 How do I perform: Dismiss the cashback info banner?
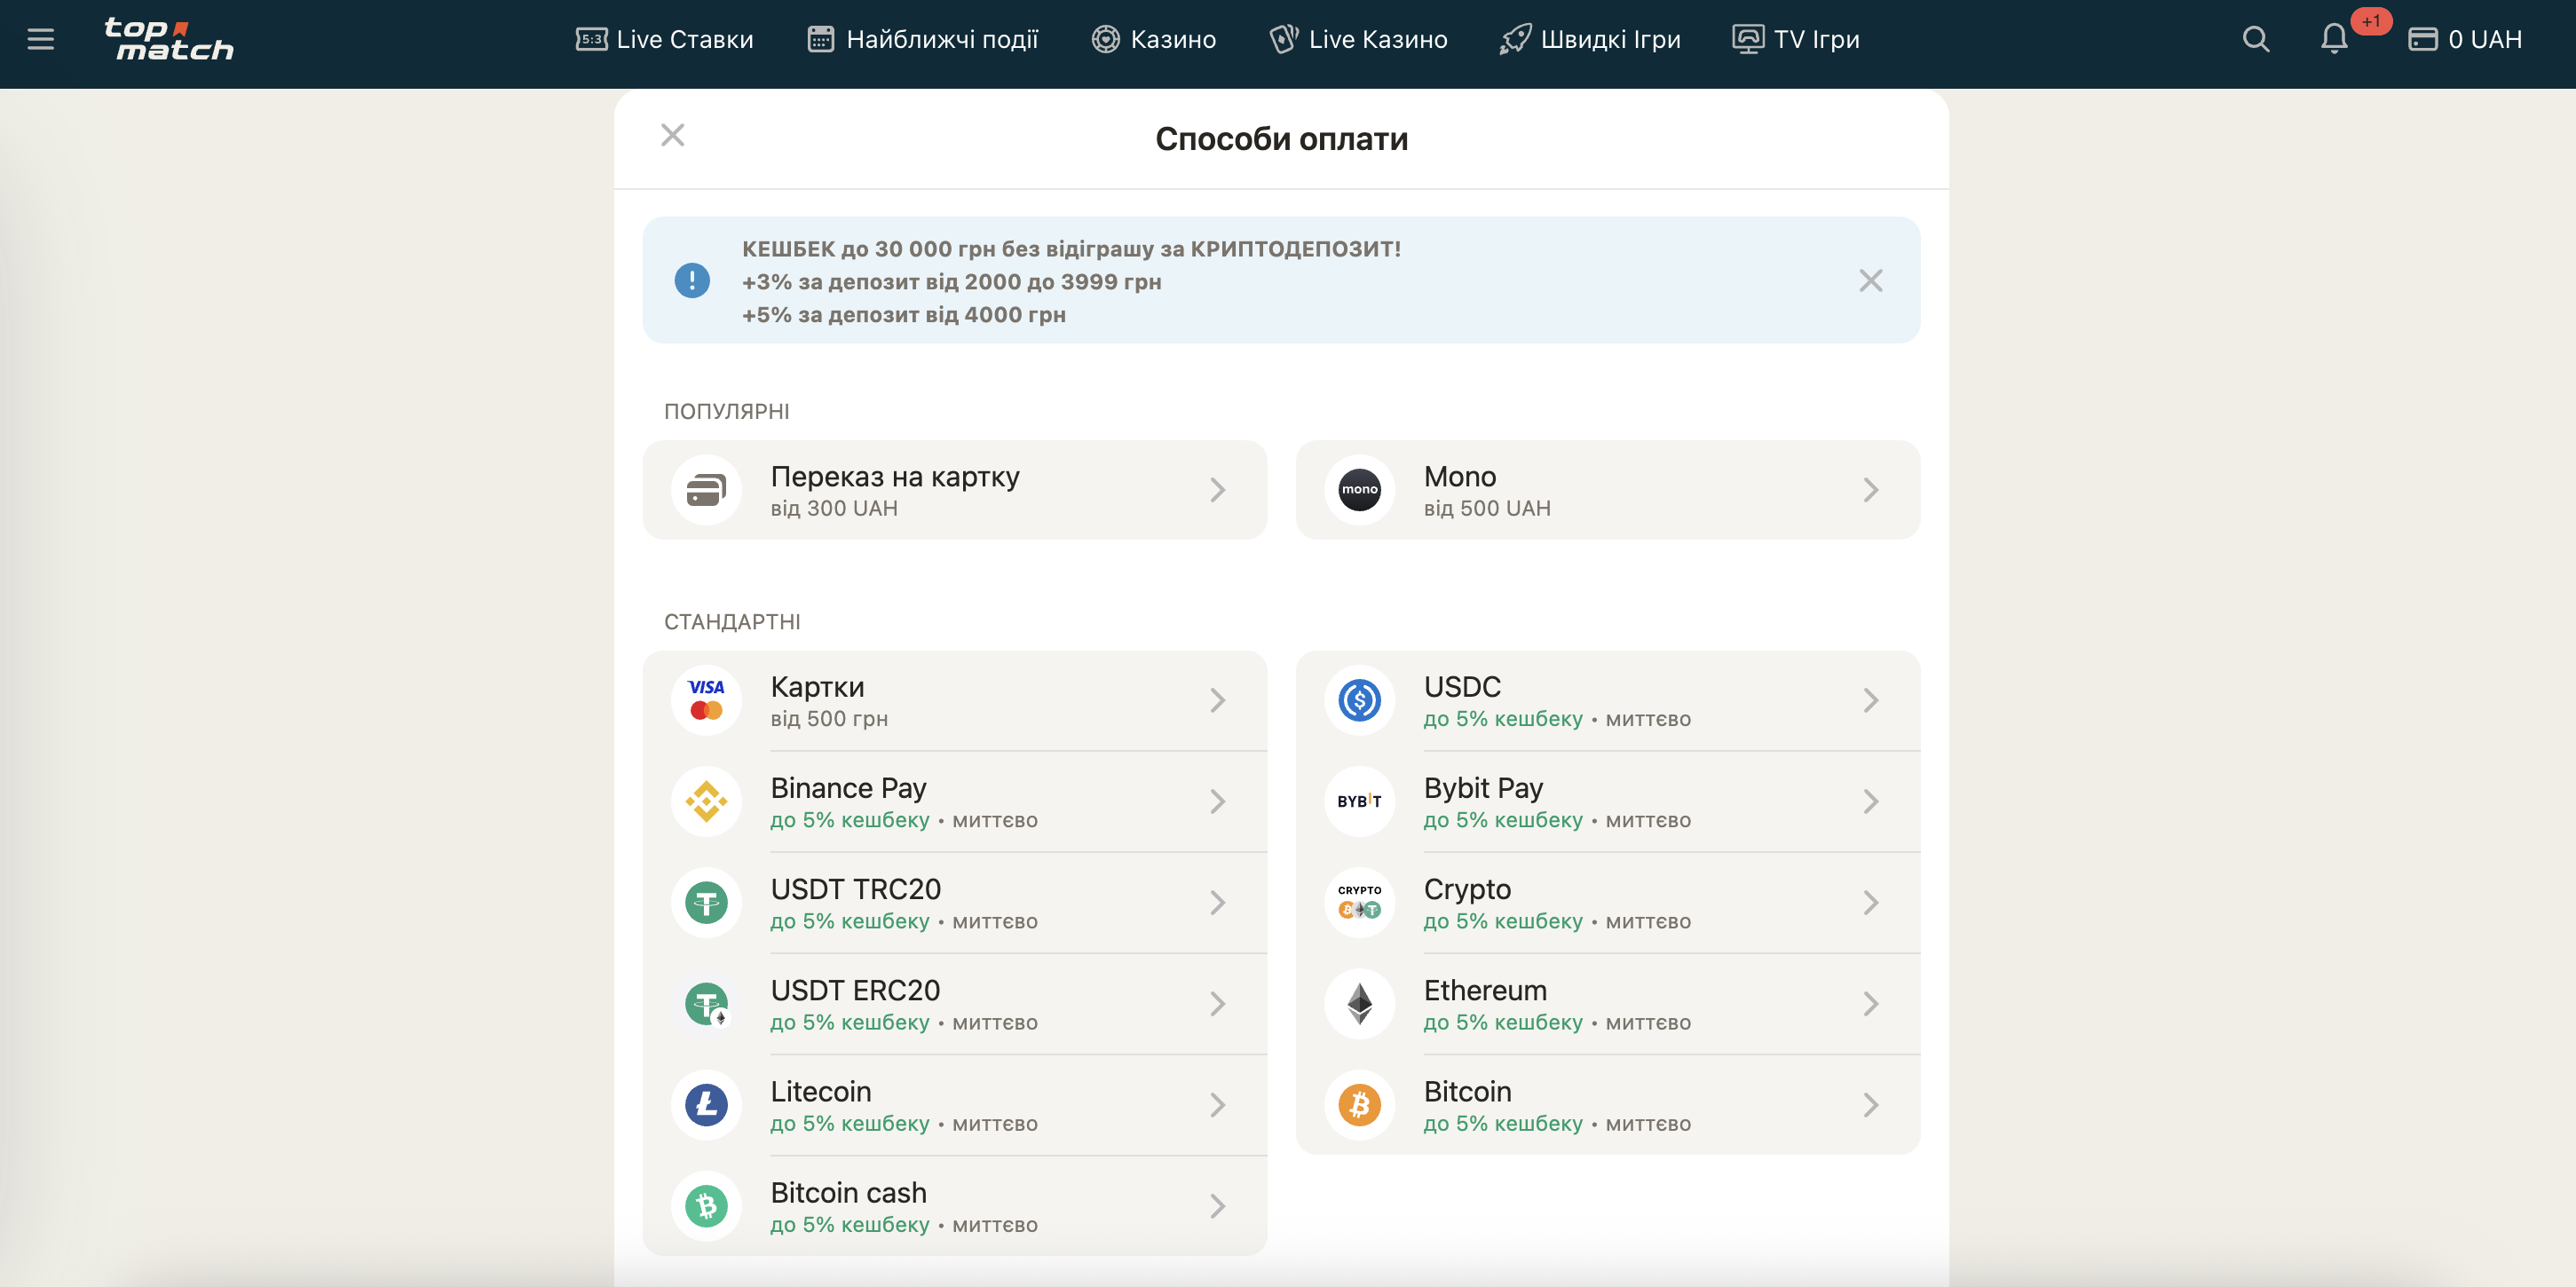(x=1870, y=280)
